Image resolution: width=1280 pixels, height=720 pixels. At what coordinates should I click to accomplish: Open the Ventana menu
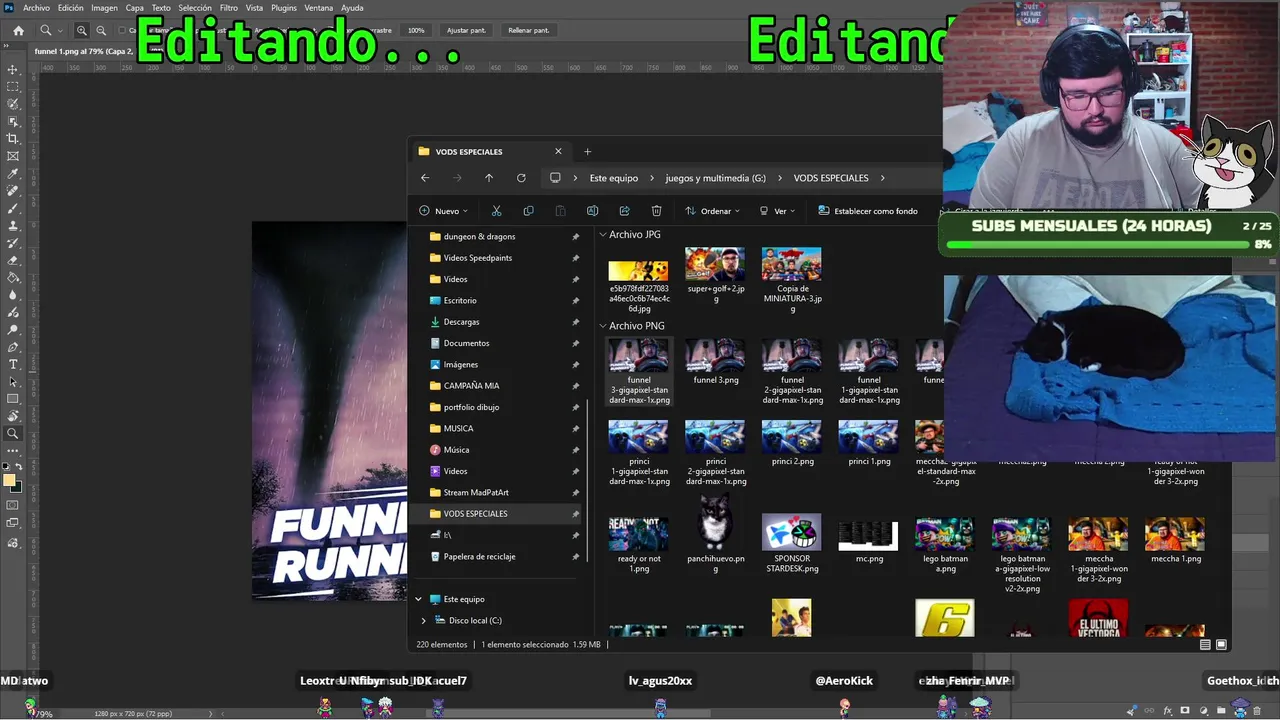click(318, 8)
